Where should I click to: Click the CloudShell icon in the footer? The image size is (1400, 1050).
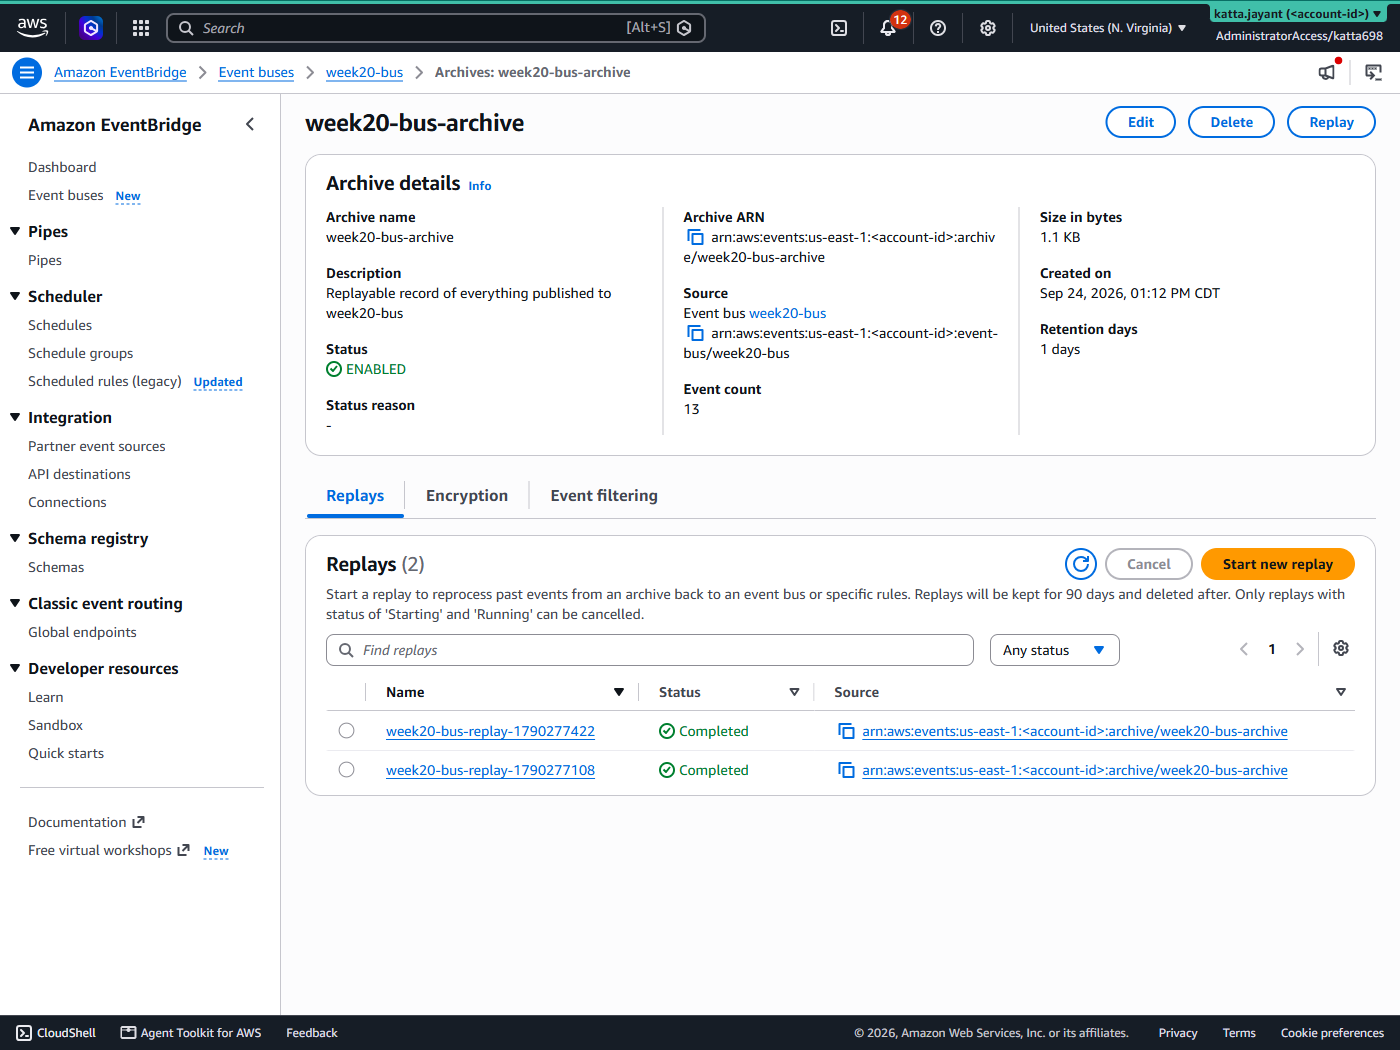click(24, 1033)
